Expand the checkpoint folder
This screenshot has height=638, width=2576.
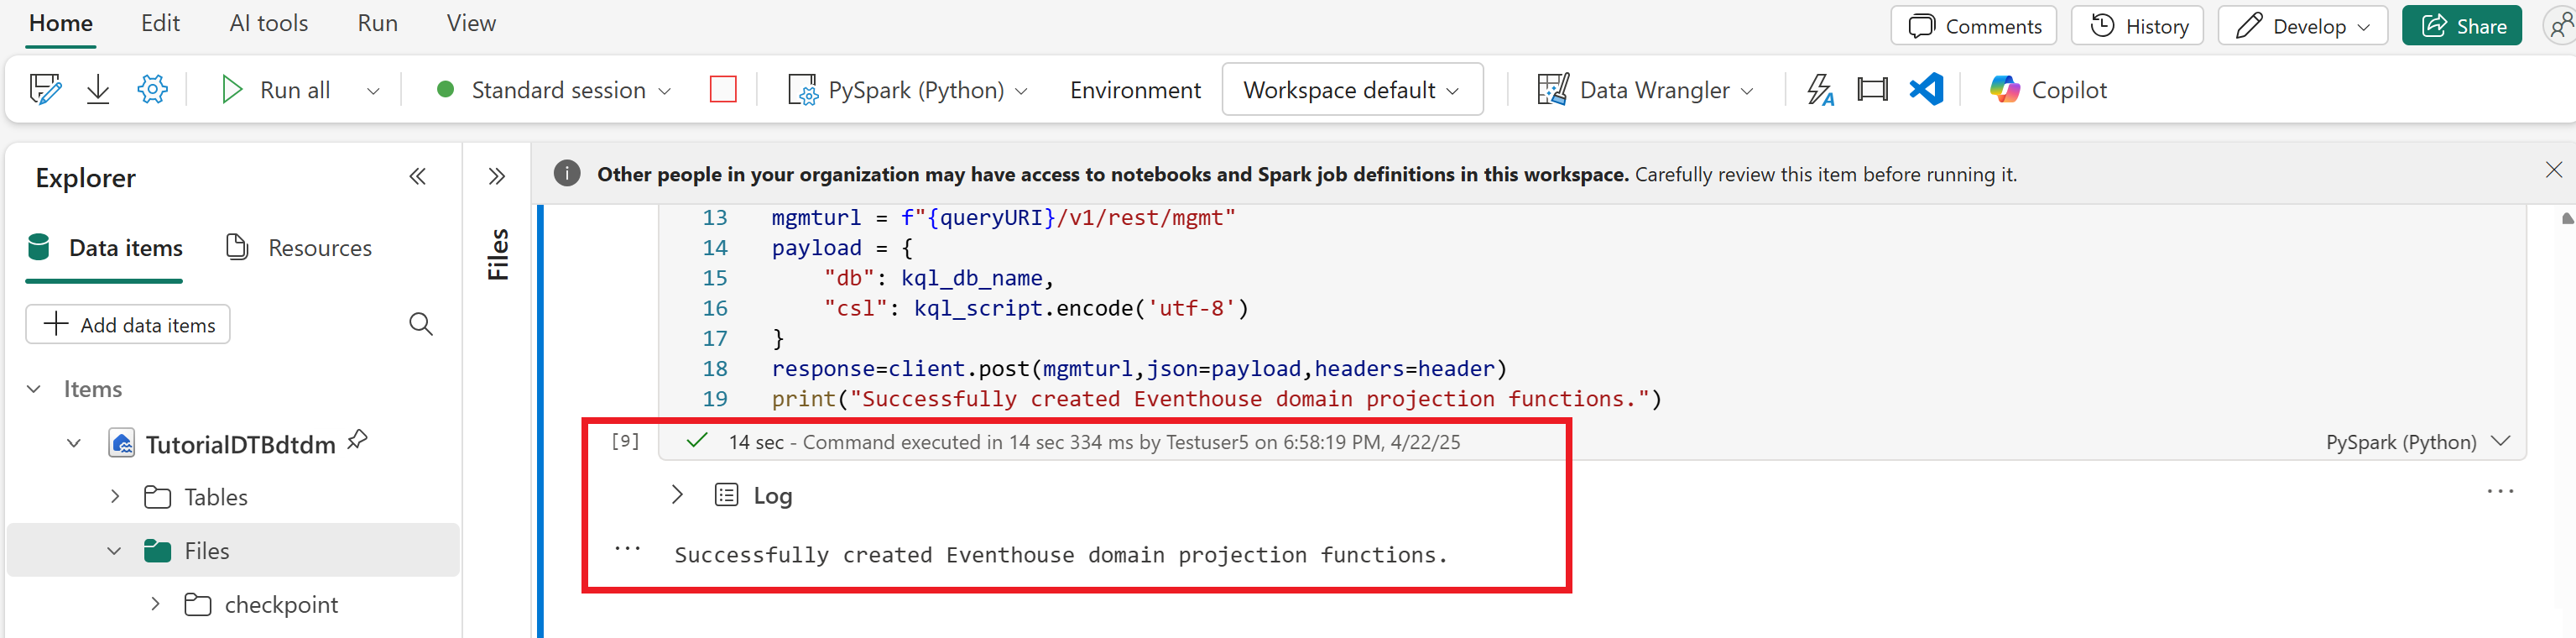(x=155, y=604)
